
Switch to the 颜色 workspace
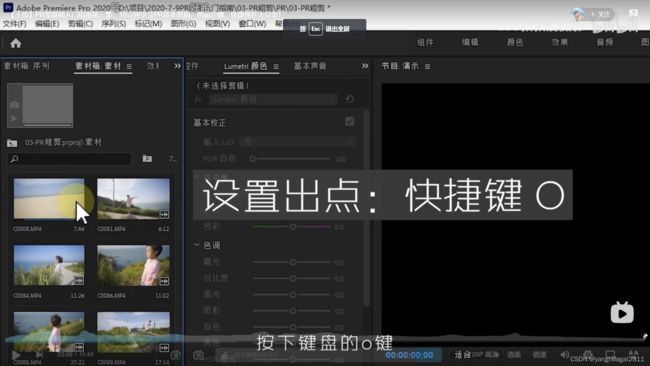tap(515, 42)
